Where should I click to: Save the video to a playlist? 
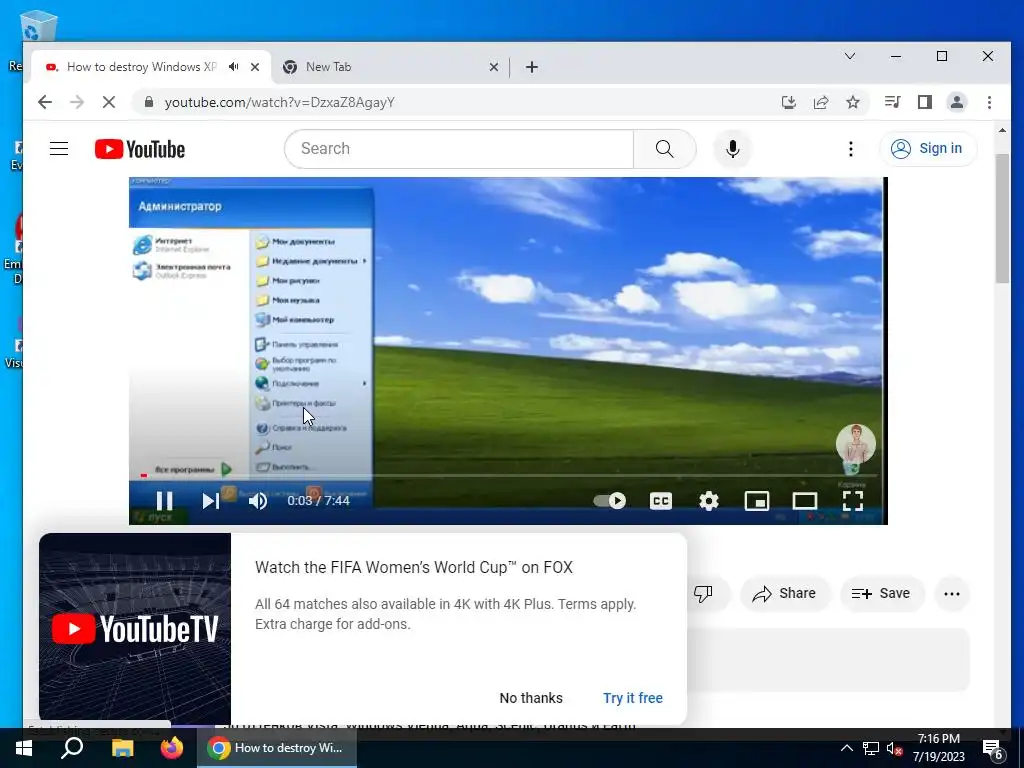tap(881, 594)
